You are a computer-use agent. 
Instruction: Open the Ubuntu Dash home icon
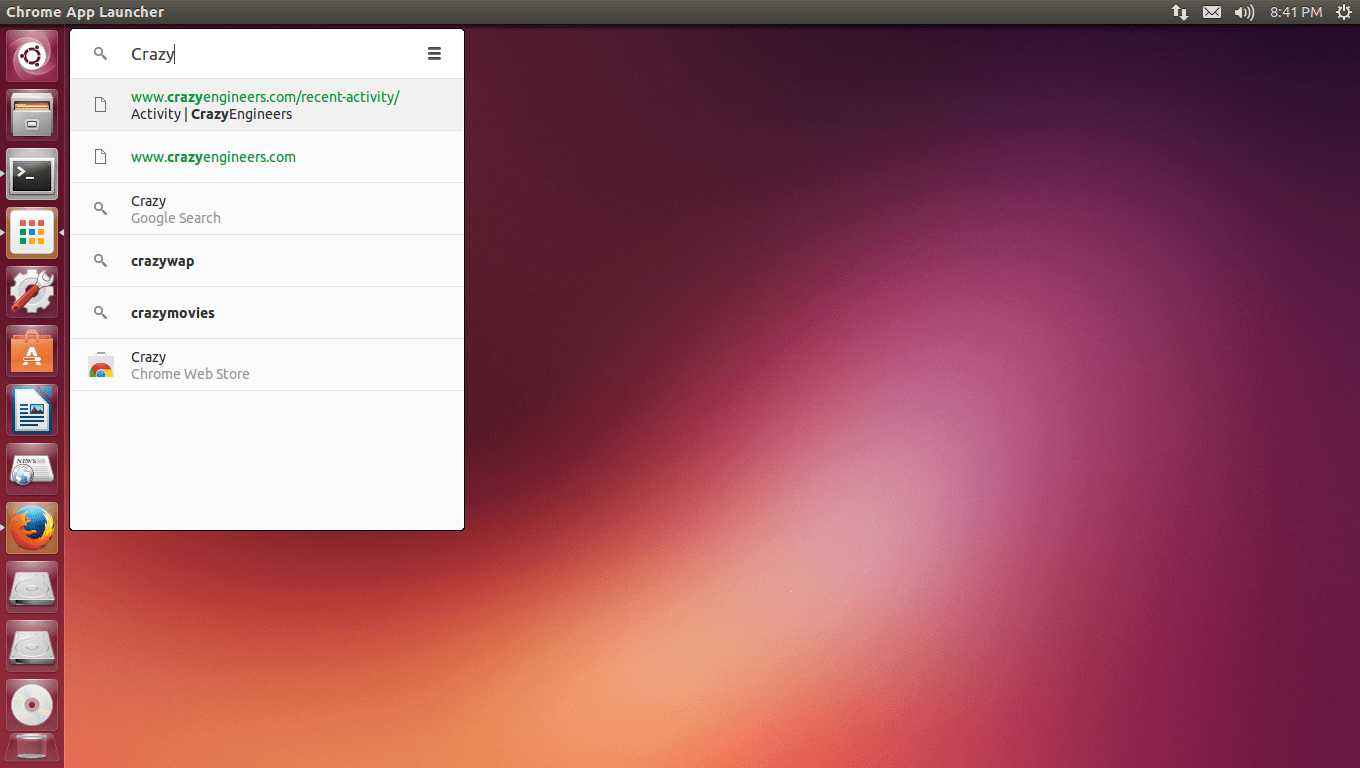(32, 56)
